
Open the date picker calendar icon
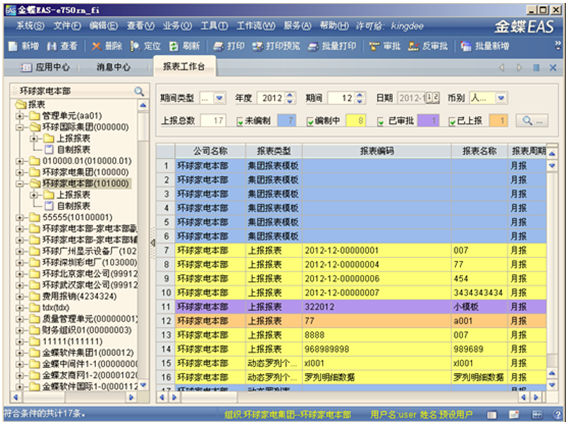[432, 98]
